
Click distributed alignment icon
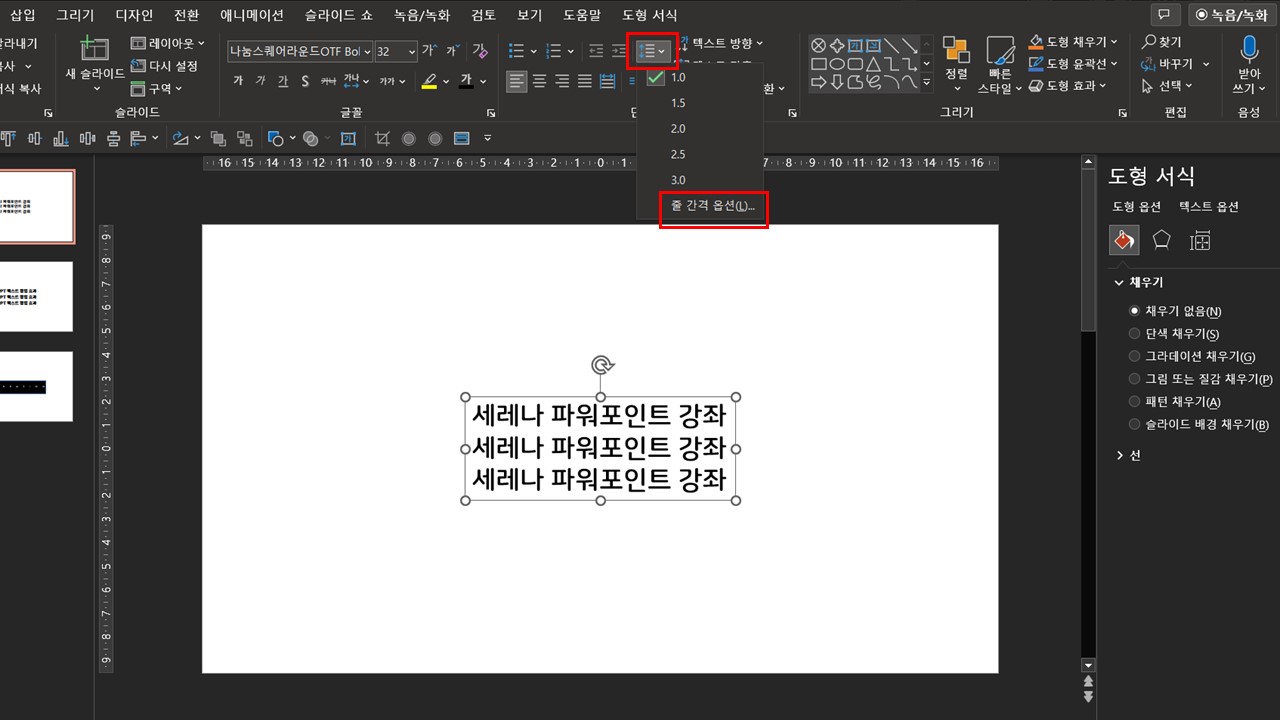[x=607, y=81]
